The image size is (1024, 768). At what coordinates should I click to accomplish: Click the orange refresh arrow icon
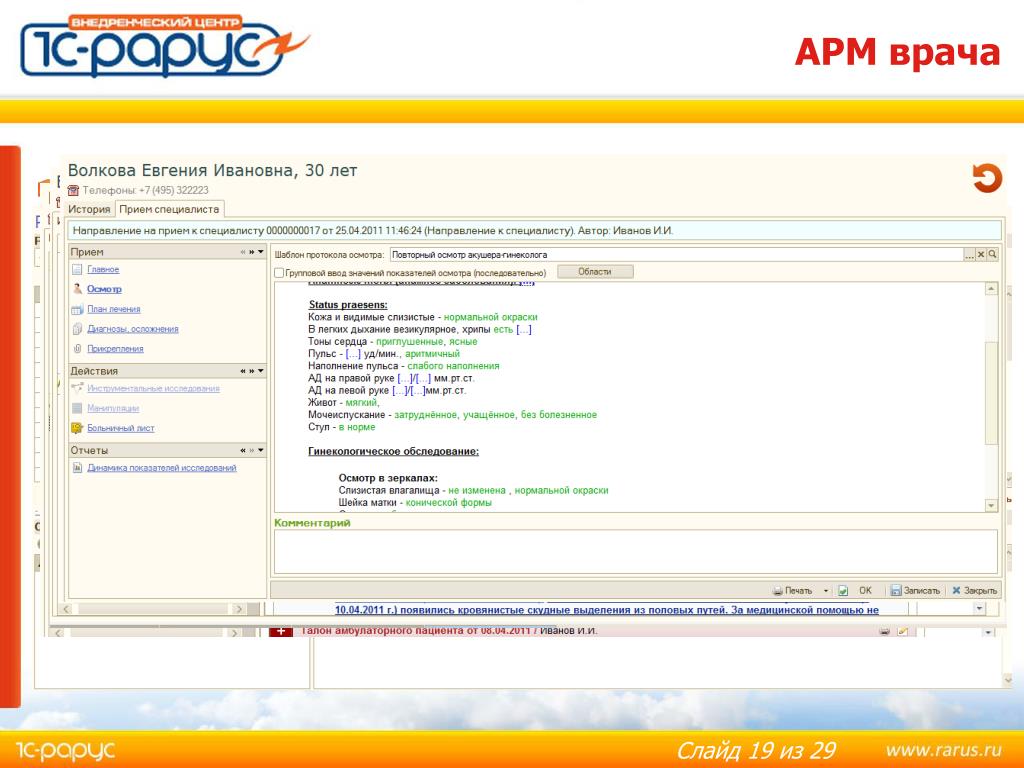tap(987, 178)
